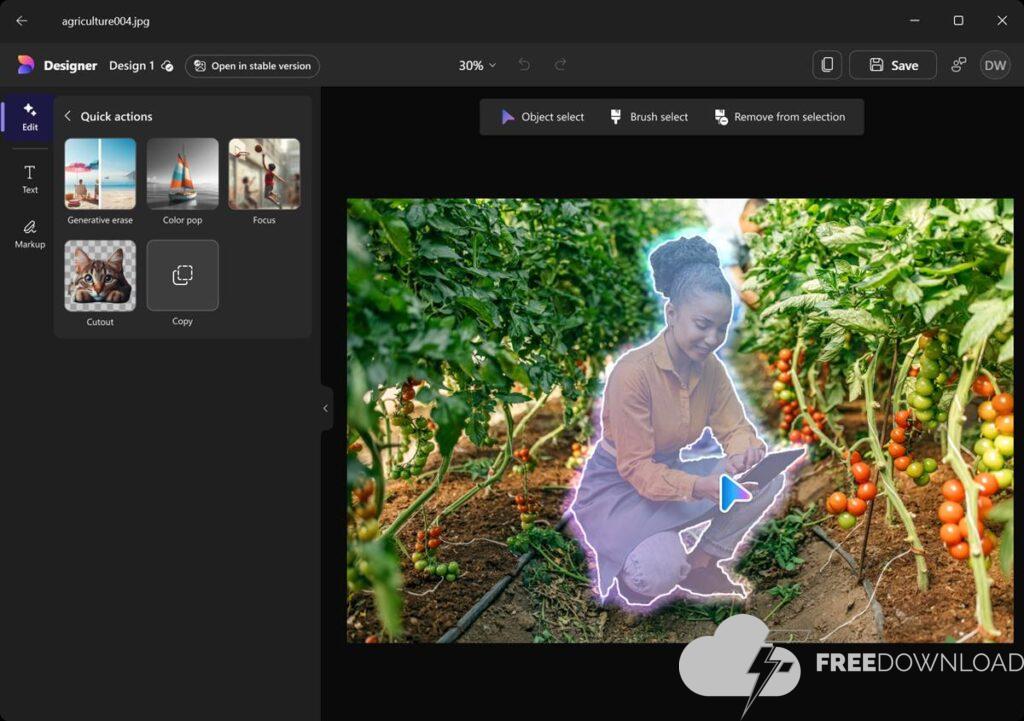Click the redo arrow icon

coord(561,65)
